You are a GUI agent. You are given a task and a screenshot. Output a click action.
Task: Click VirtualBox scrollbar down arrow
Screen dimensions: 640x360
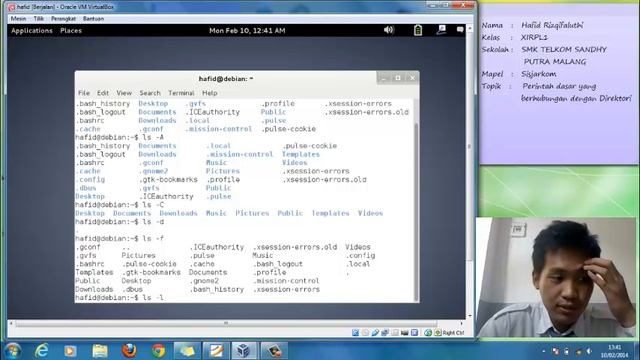469,316
